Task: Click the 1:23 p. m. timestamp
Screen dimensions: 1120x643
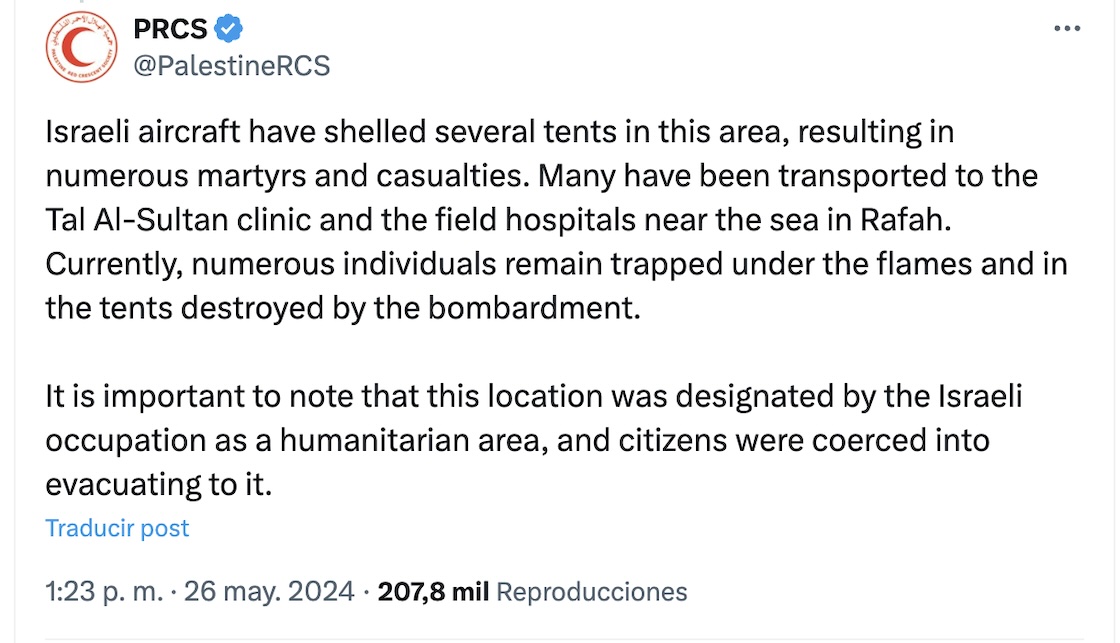Action: (103, 592)
